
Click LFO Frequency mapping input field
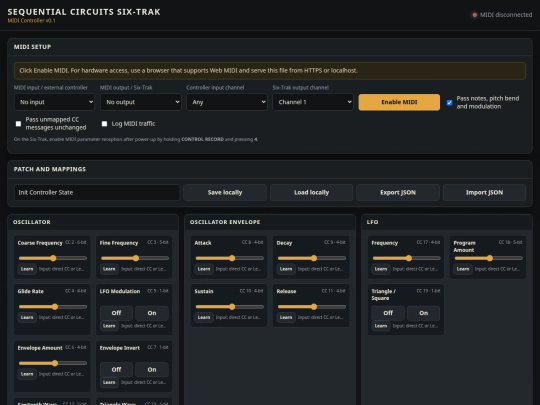[416, 269]
